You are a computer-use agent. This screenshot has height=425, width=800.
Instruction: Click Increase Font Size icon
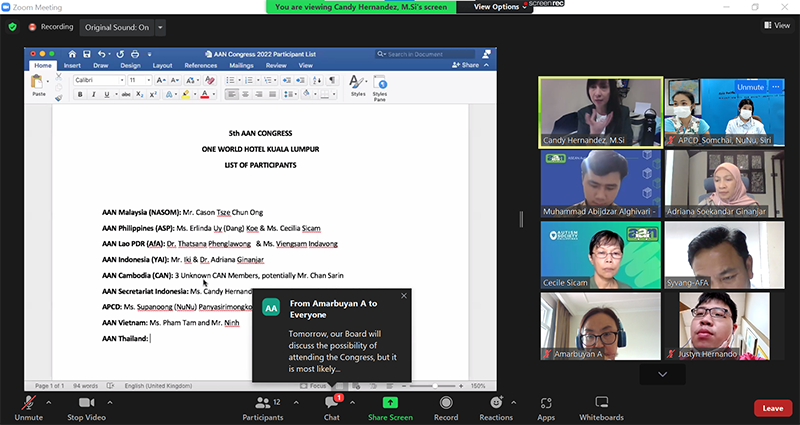160,80
